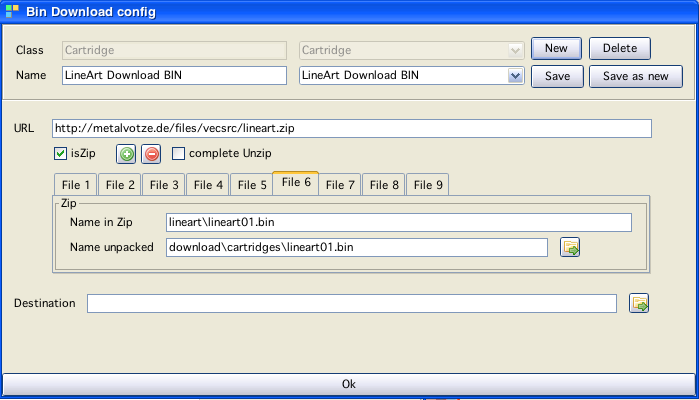Go to the File 7 tab
This screenshot has width=699, height=400.
pos(340,185)
